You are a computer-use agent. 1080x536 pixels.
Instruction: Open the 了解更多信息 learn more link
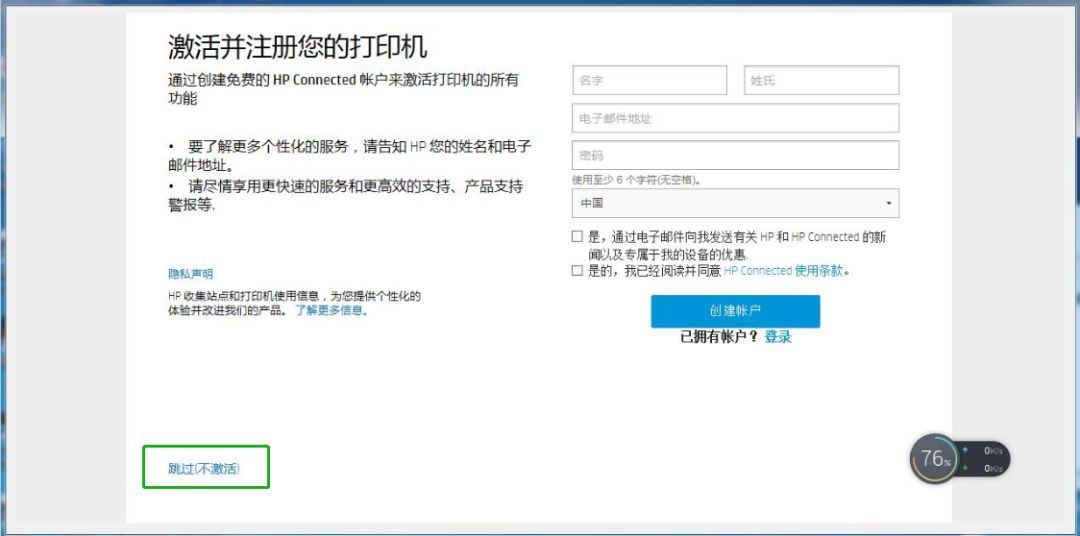(x=329, y=310)
